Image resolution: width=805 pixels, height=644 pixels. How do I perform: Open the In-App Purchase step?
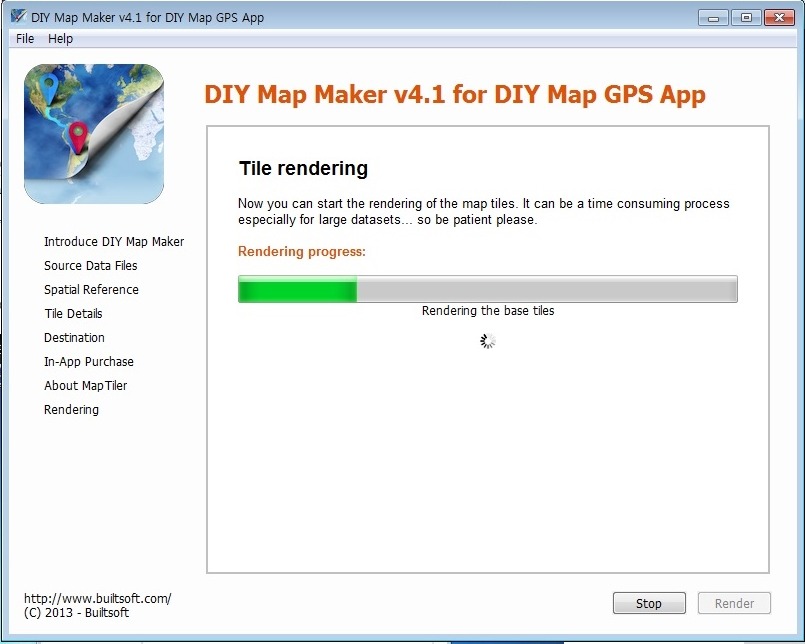point(89,362)
